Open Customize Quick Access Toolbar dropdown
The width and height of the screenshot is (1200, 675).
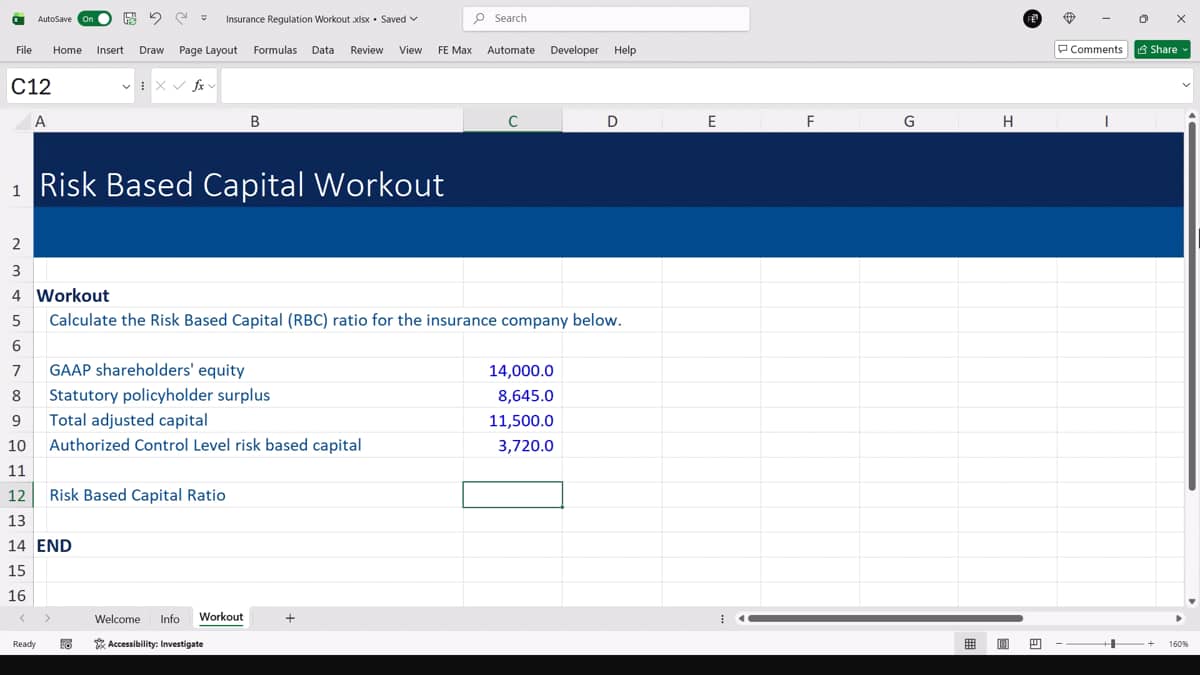pyautogui.click(x=204, y=18)
